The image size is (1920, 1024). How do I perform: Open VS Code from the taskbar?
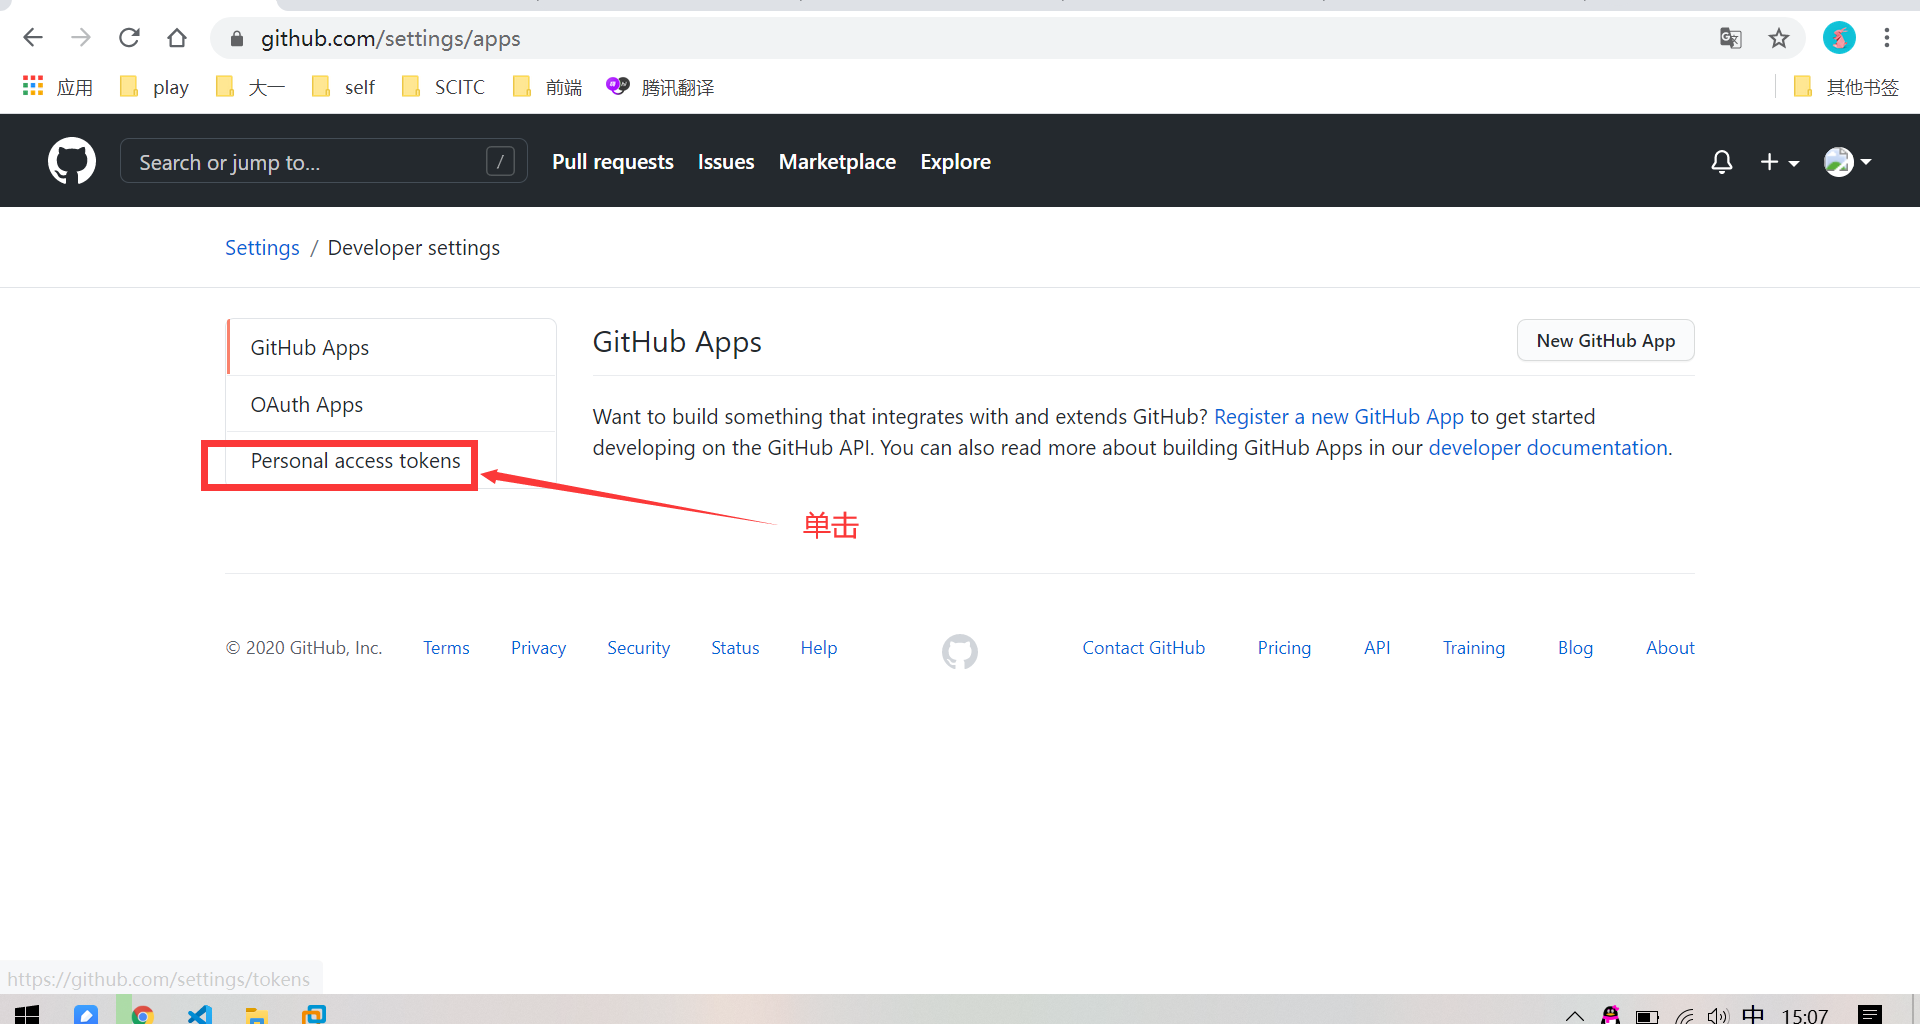coord(199,1012)
